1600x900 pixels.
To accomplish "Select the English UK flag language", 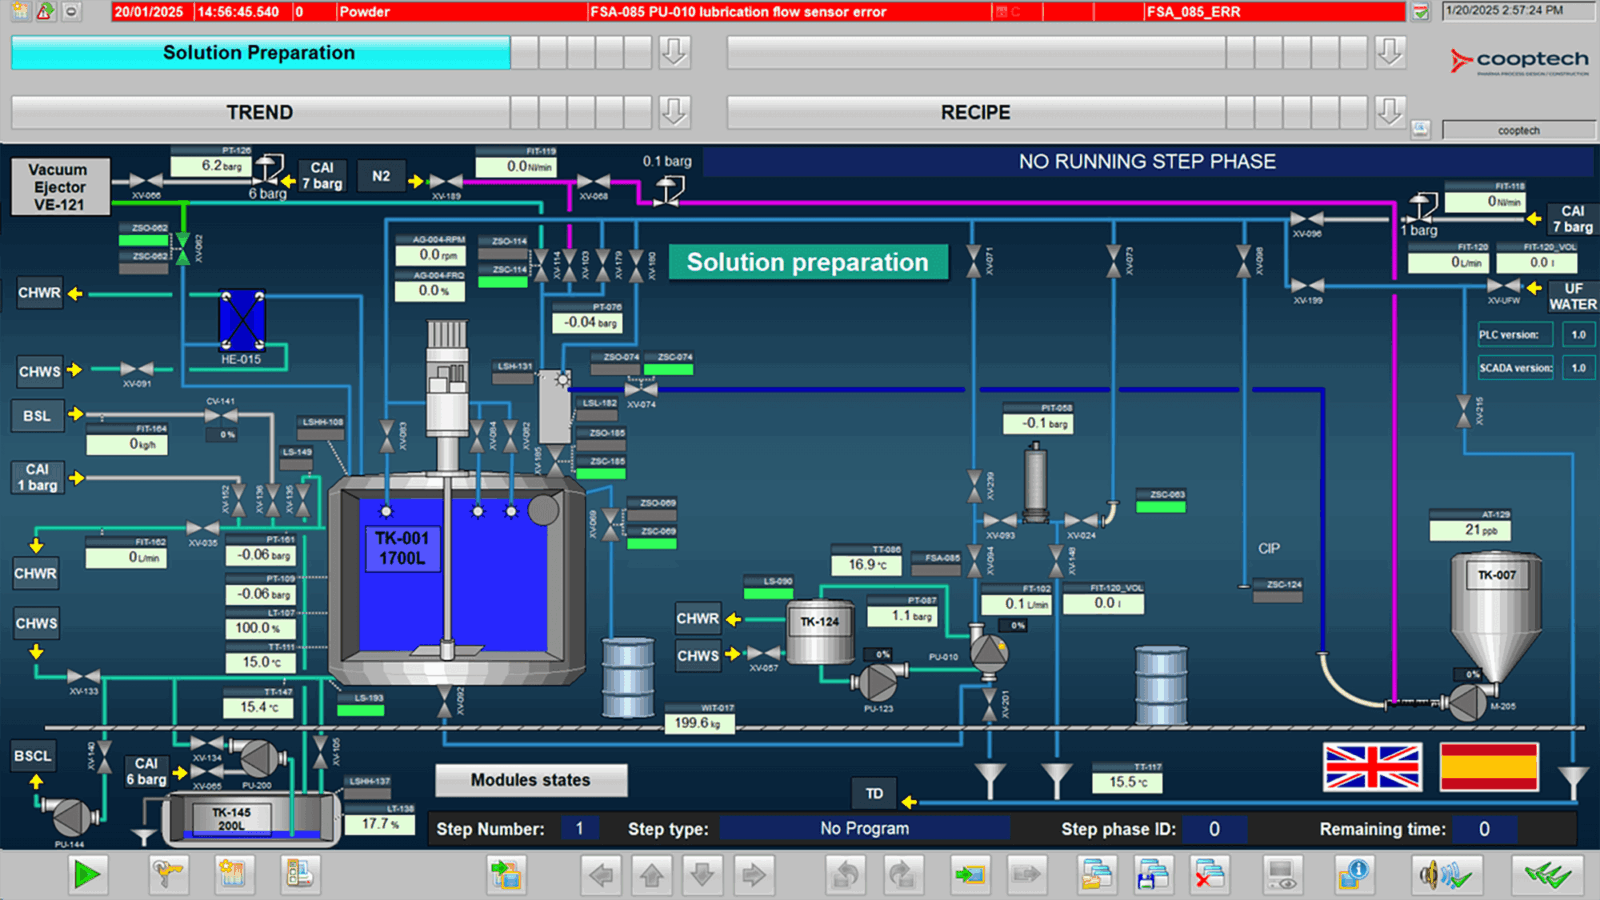I will (1372, 767).
